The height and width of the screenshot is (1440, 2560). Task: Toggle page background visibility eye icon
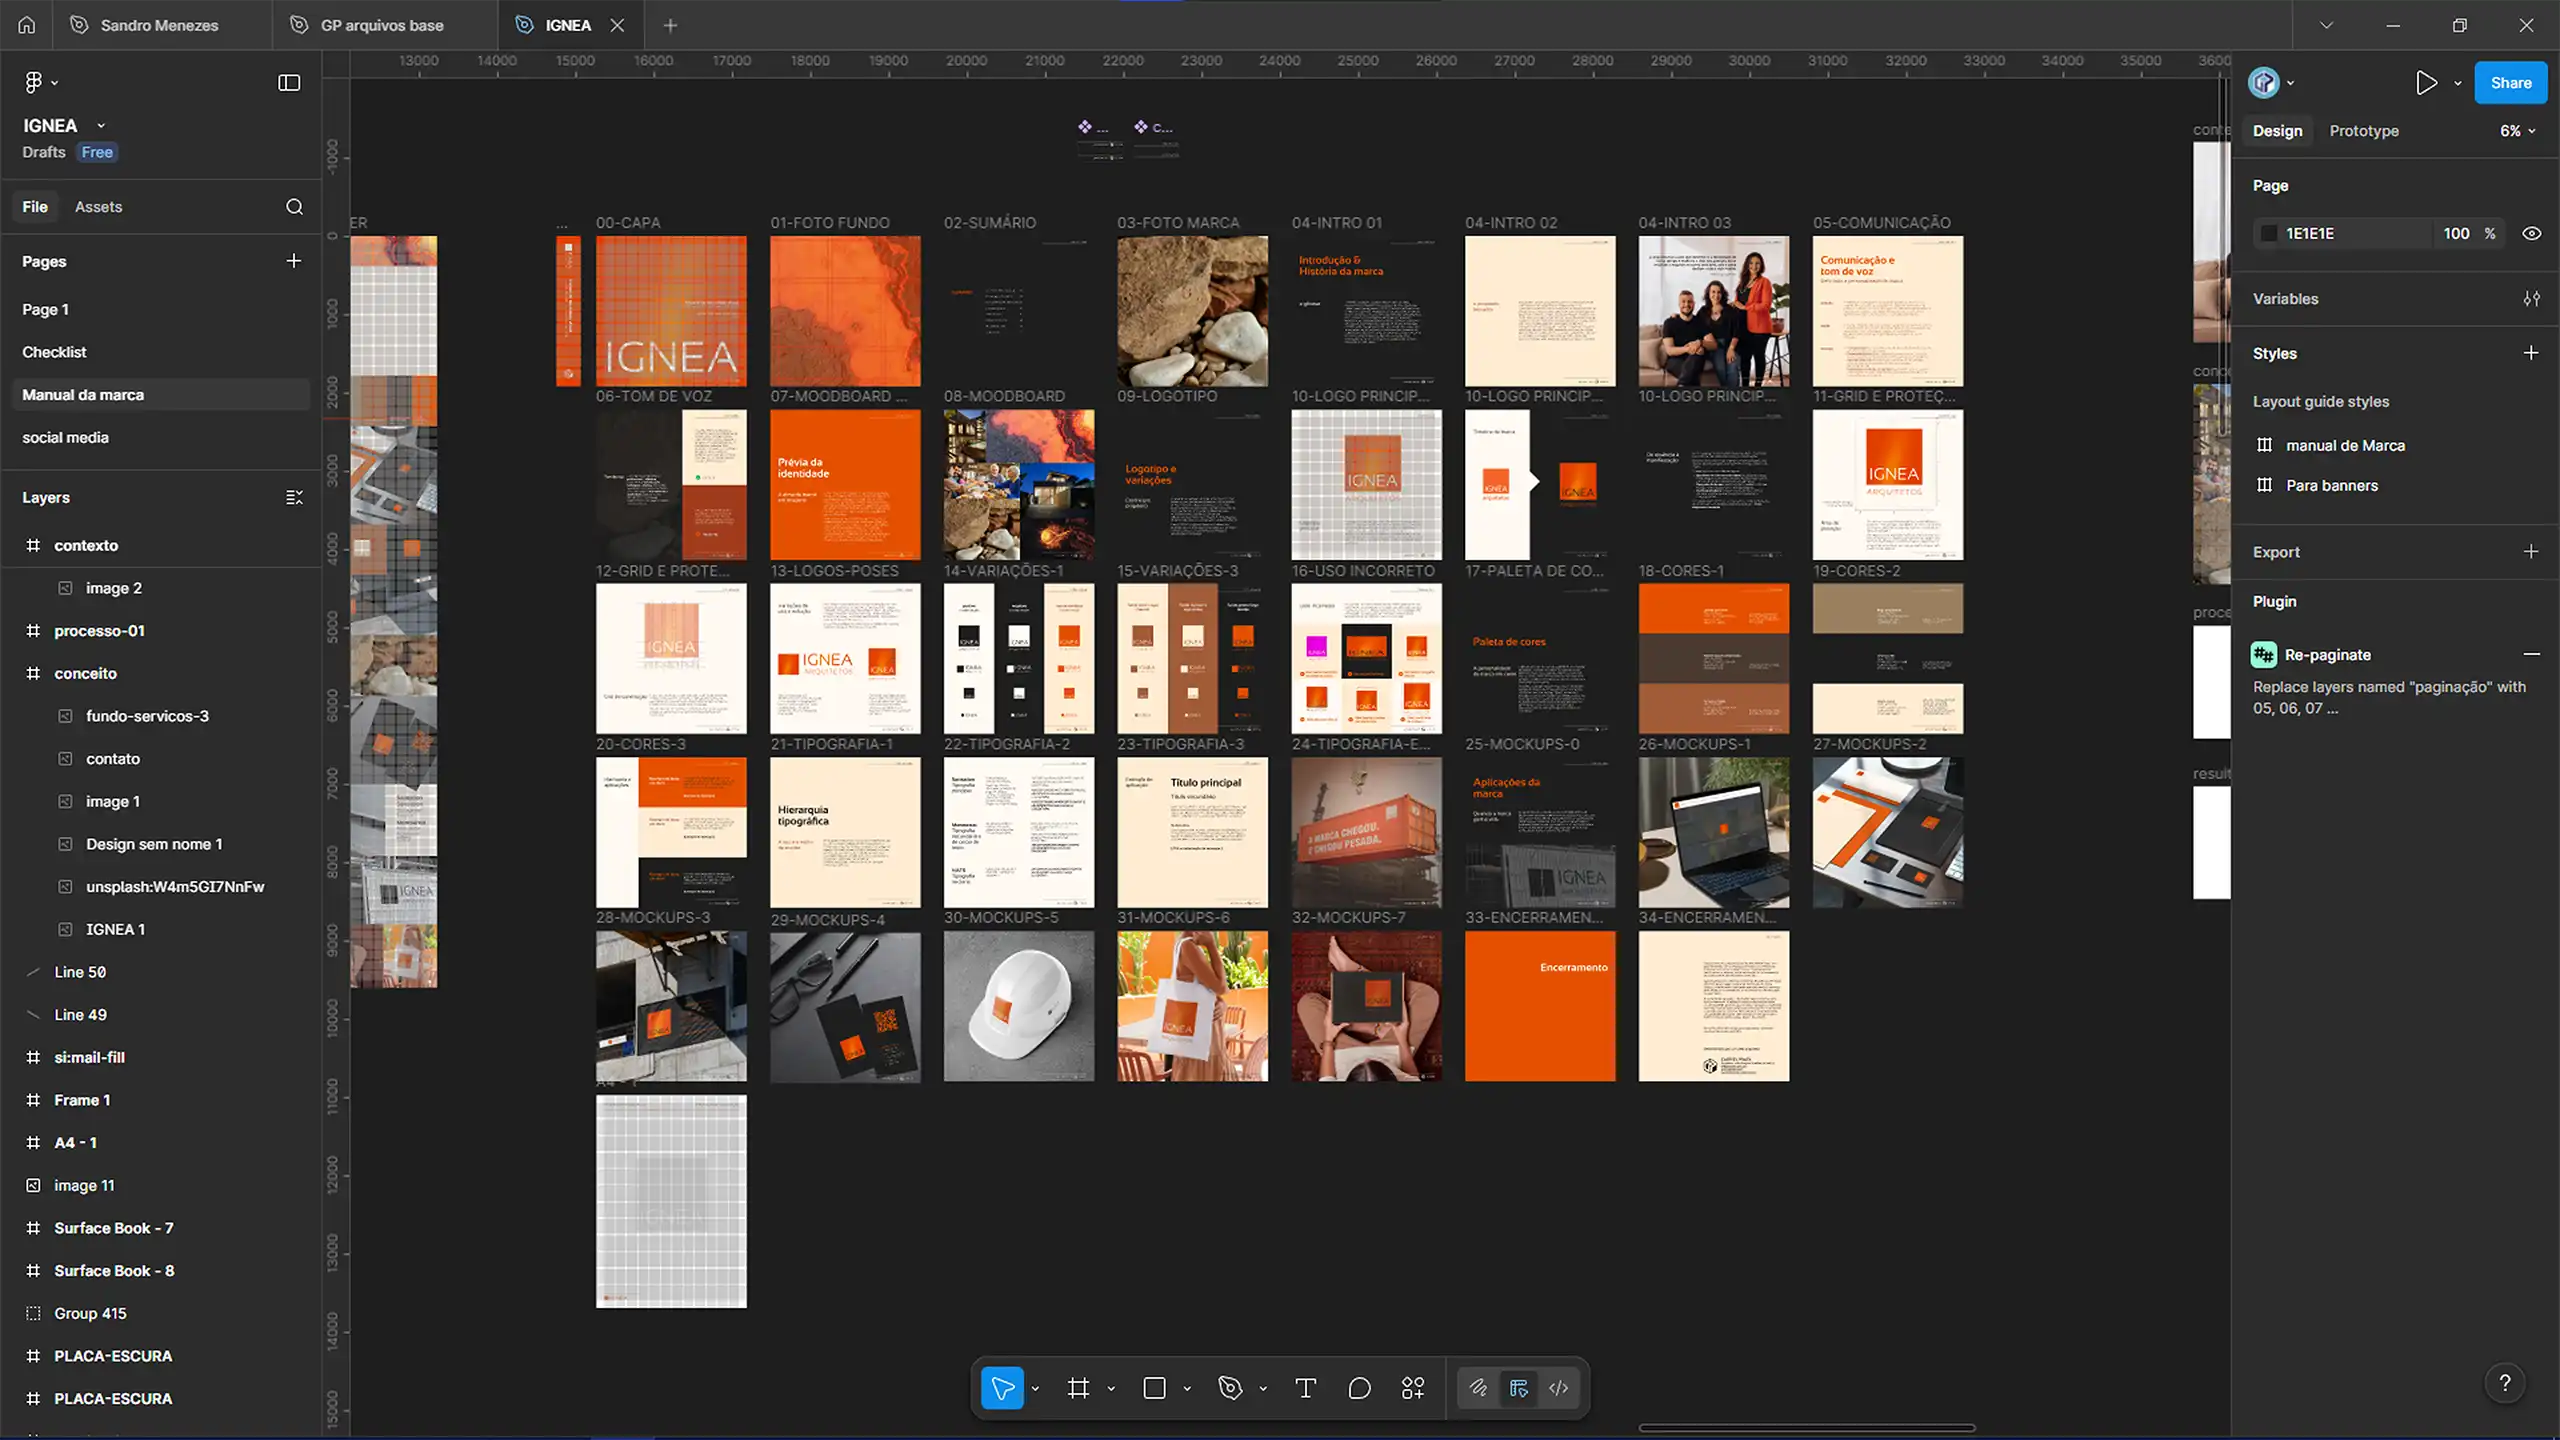(x=2531, y=233)
